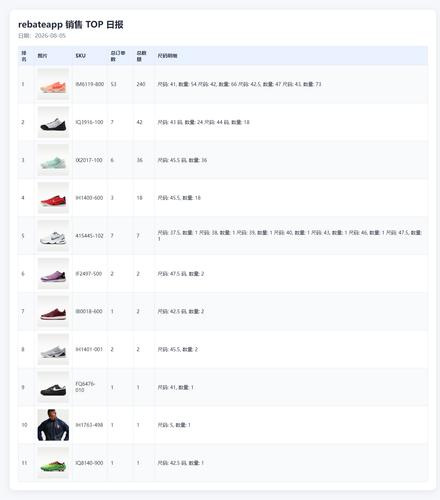Select size detail 尺码: 42.5 码, 数量: 1

181,463
